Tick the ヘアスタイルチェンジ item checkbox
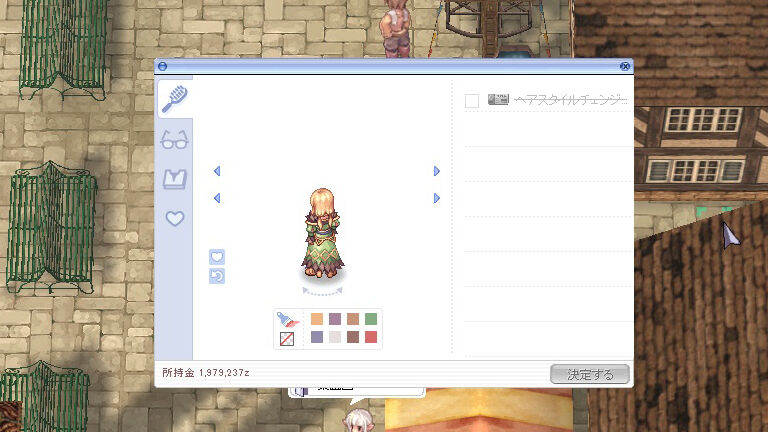This screenshot has width=768, height=432. [472, 100]
